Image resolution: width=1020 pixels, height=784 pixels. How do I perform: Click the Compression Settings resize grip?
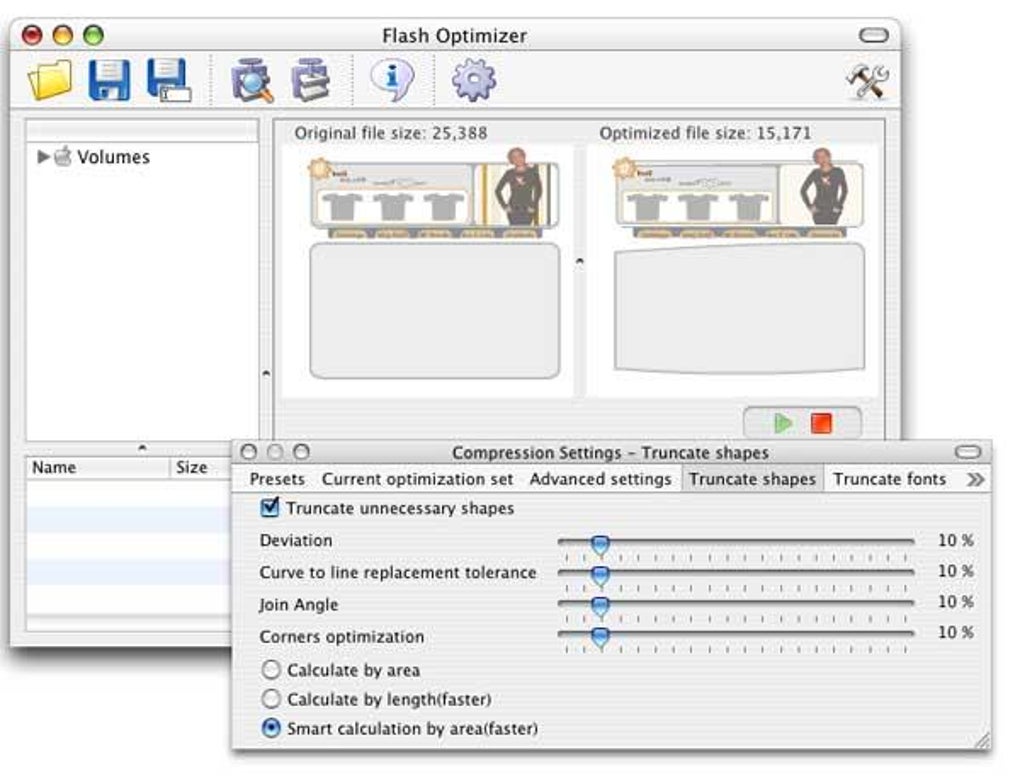point(982,740)
